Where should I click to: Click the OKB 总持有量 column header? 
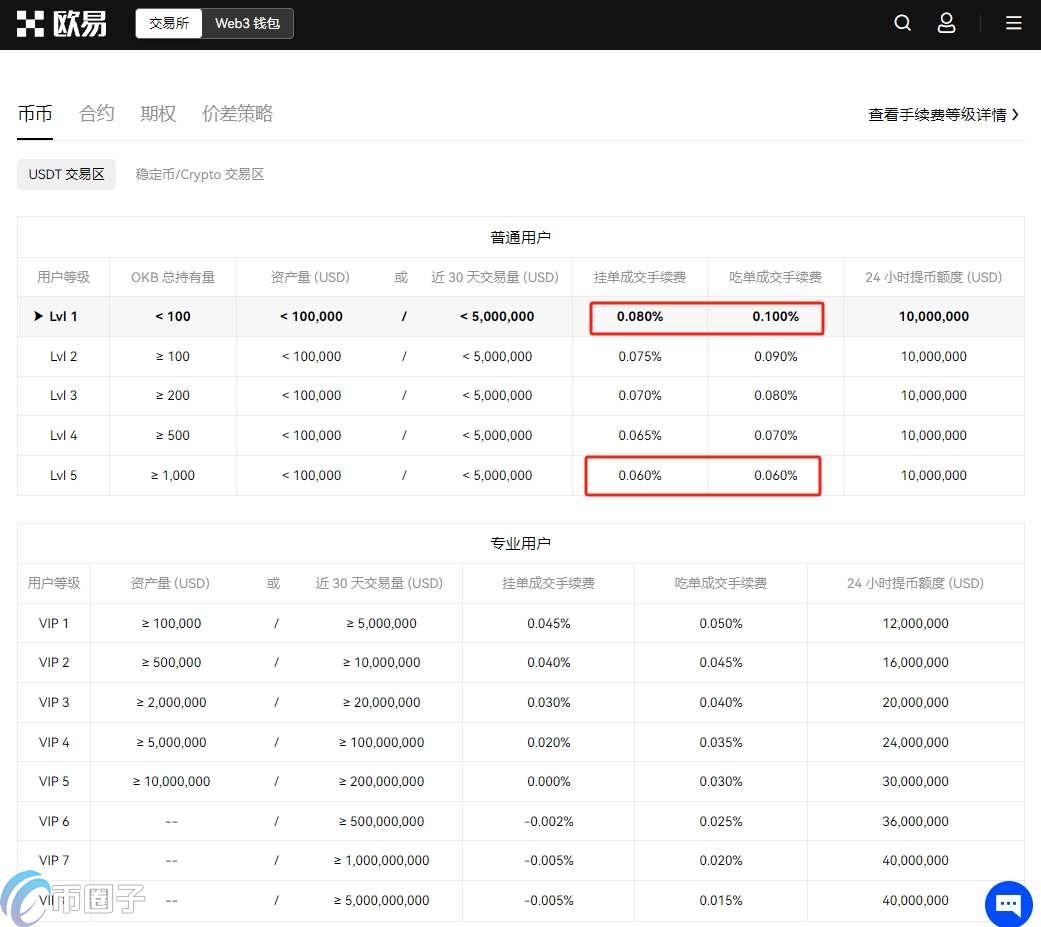coord(173,277)
